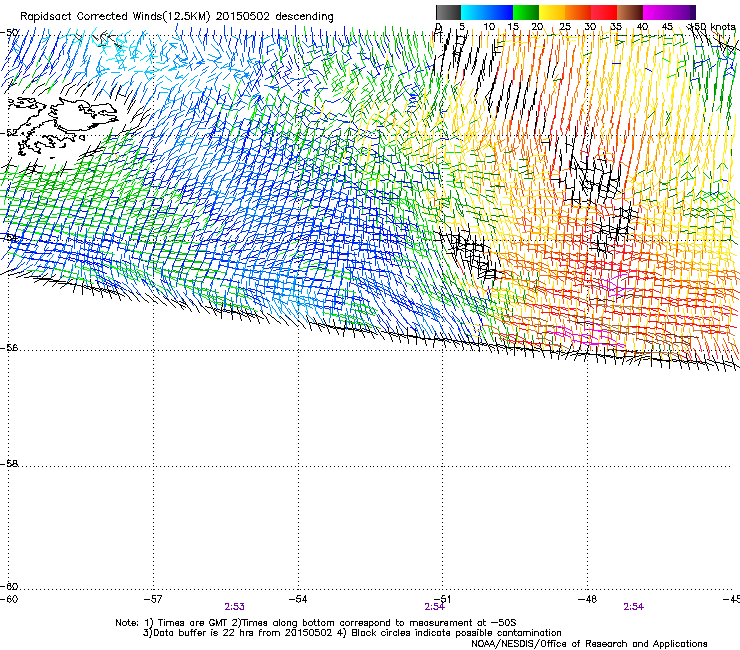Click the date text '20150502 descending'
Viewport: 740px width, 650px height.
(x=275, y=17)
